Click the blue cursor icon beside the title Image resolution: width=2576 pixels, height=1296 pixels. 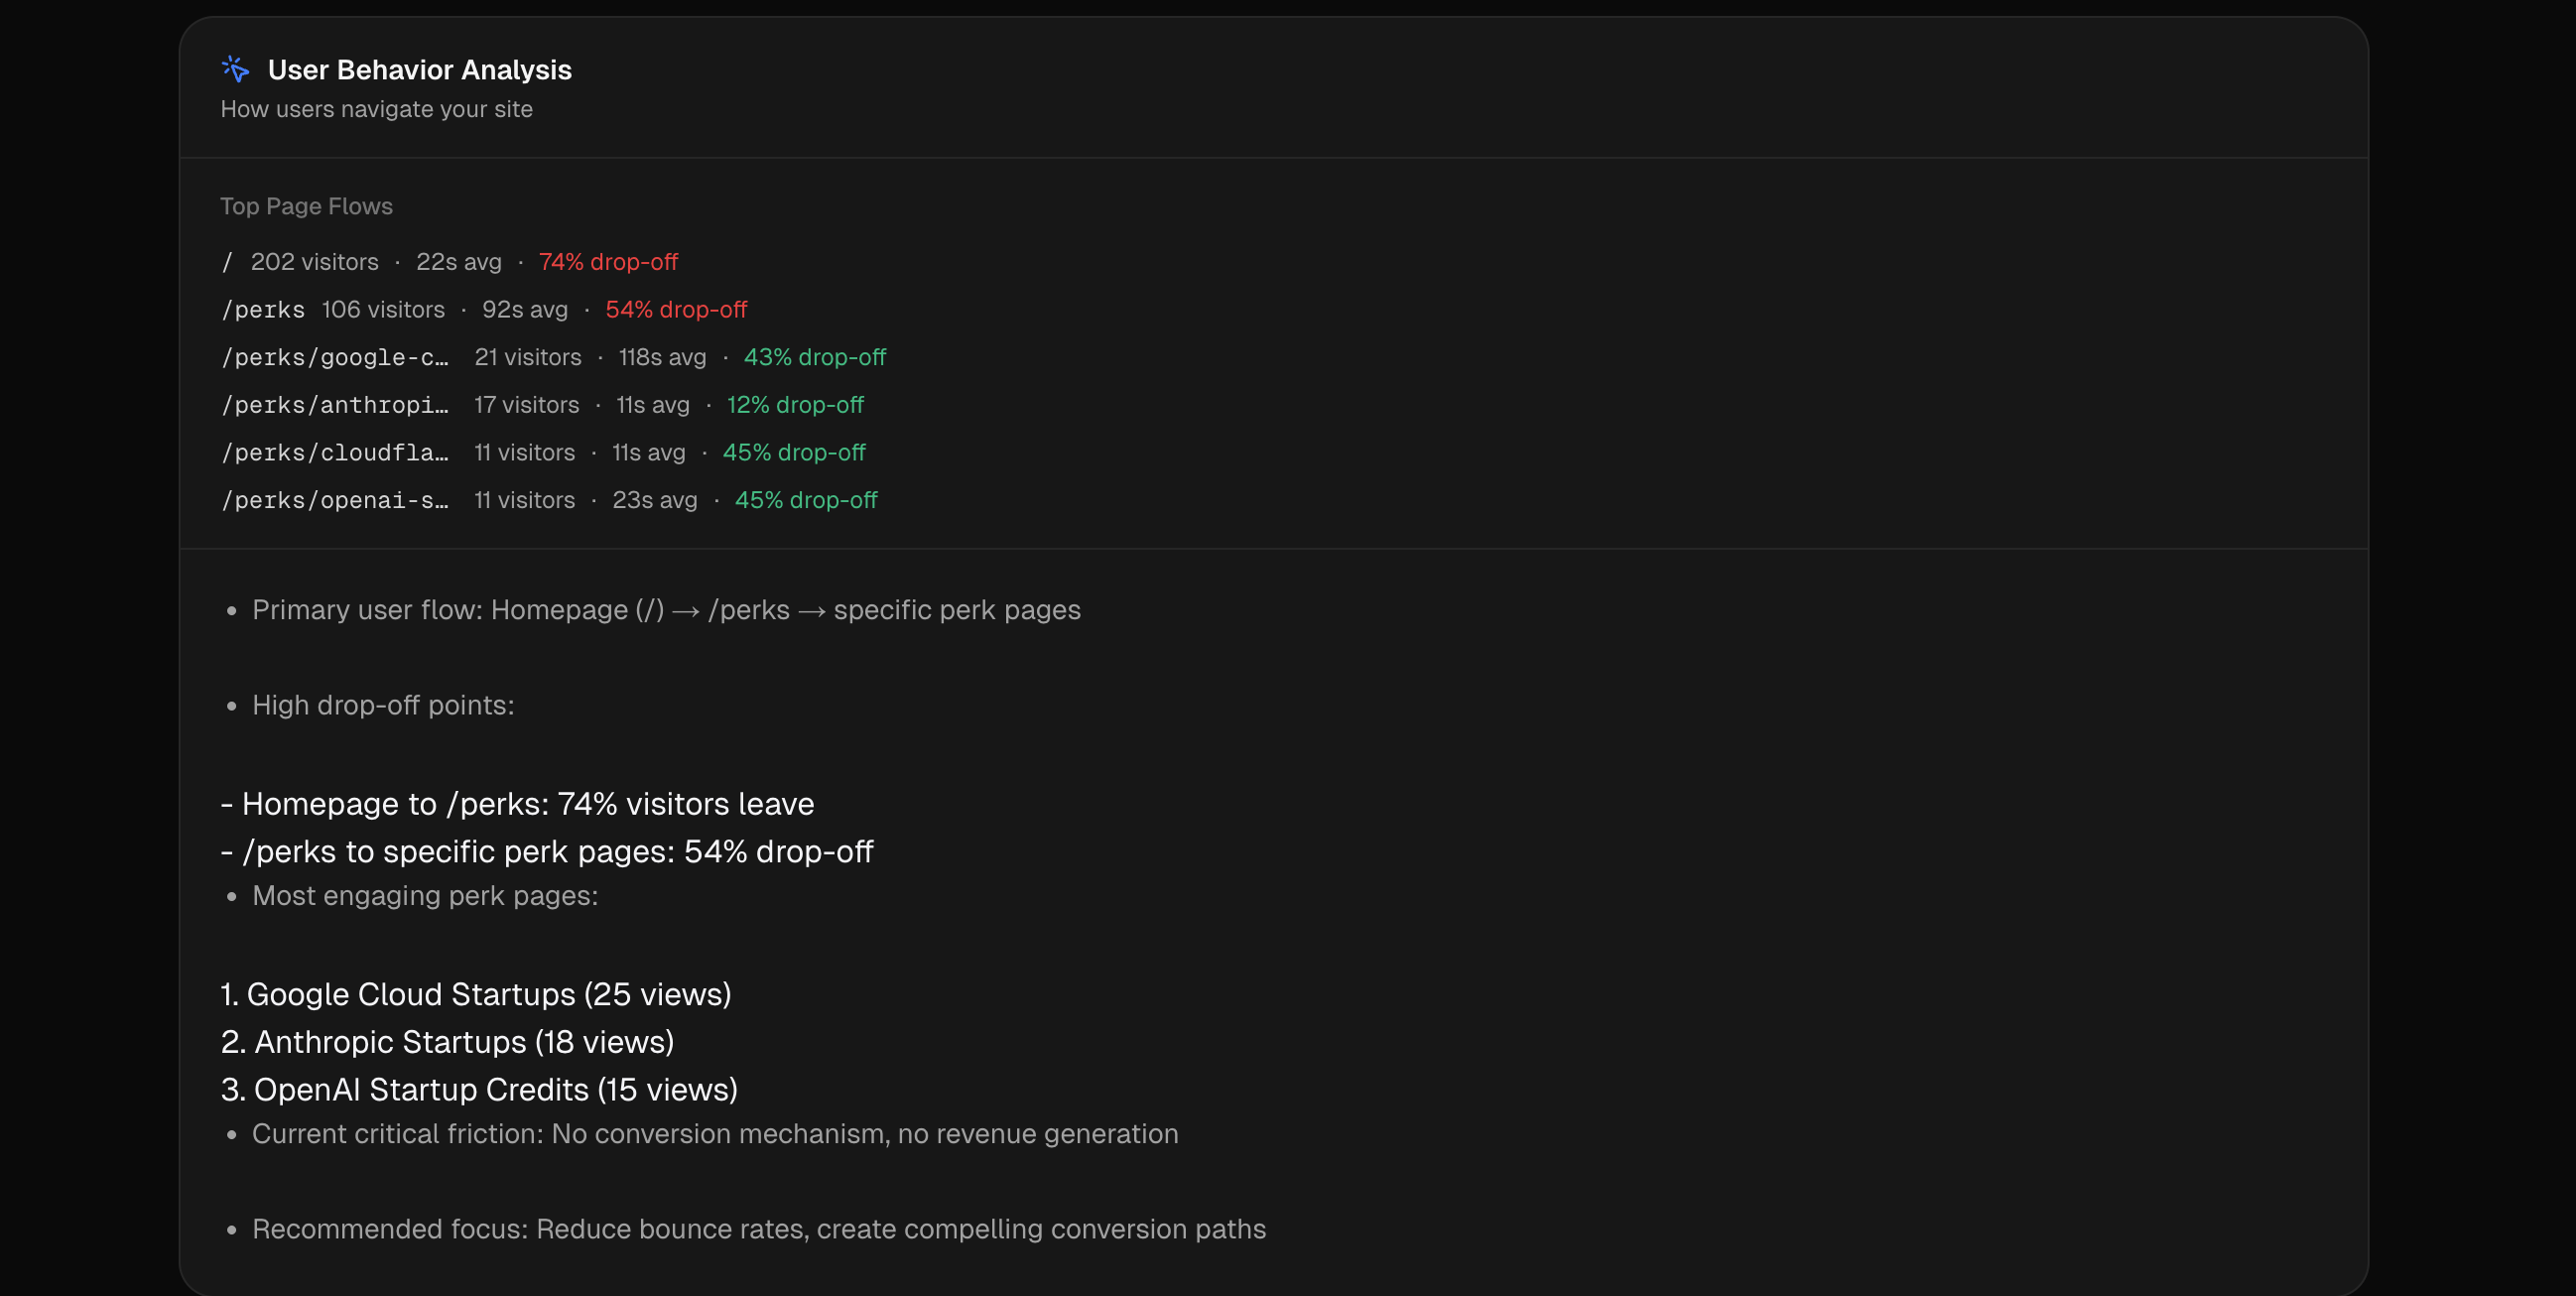(235, 68)
